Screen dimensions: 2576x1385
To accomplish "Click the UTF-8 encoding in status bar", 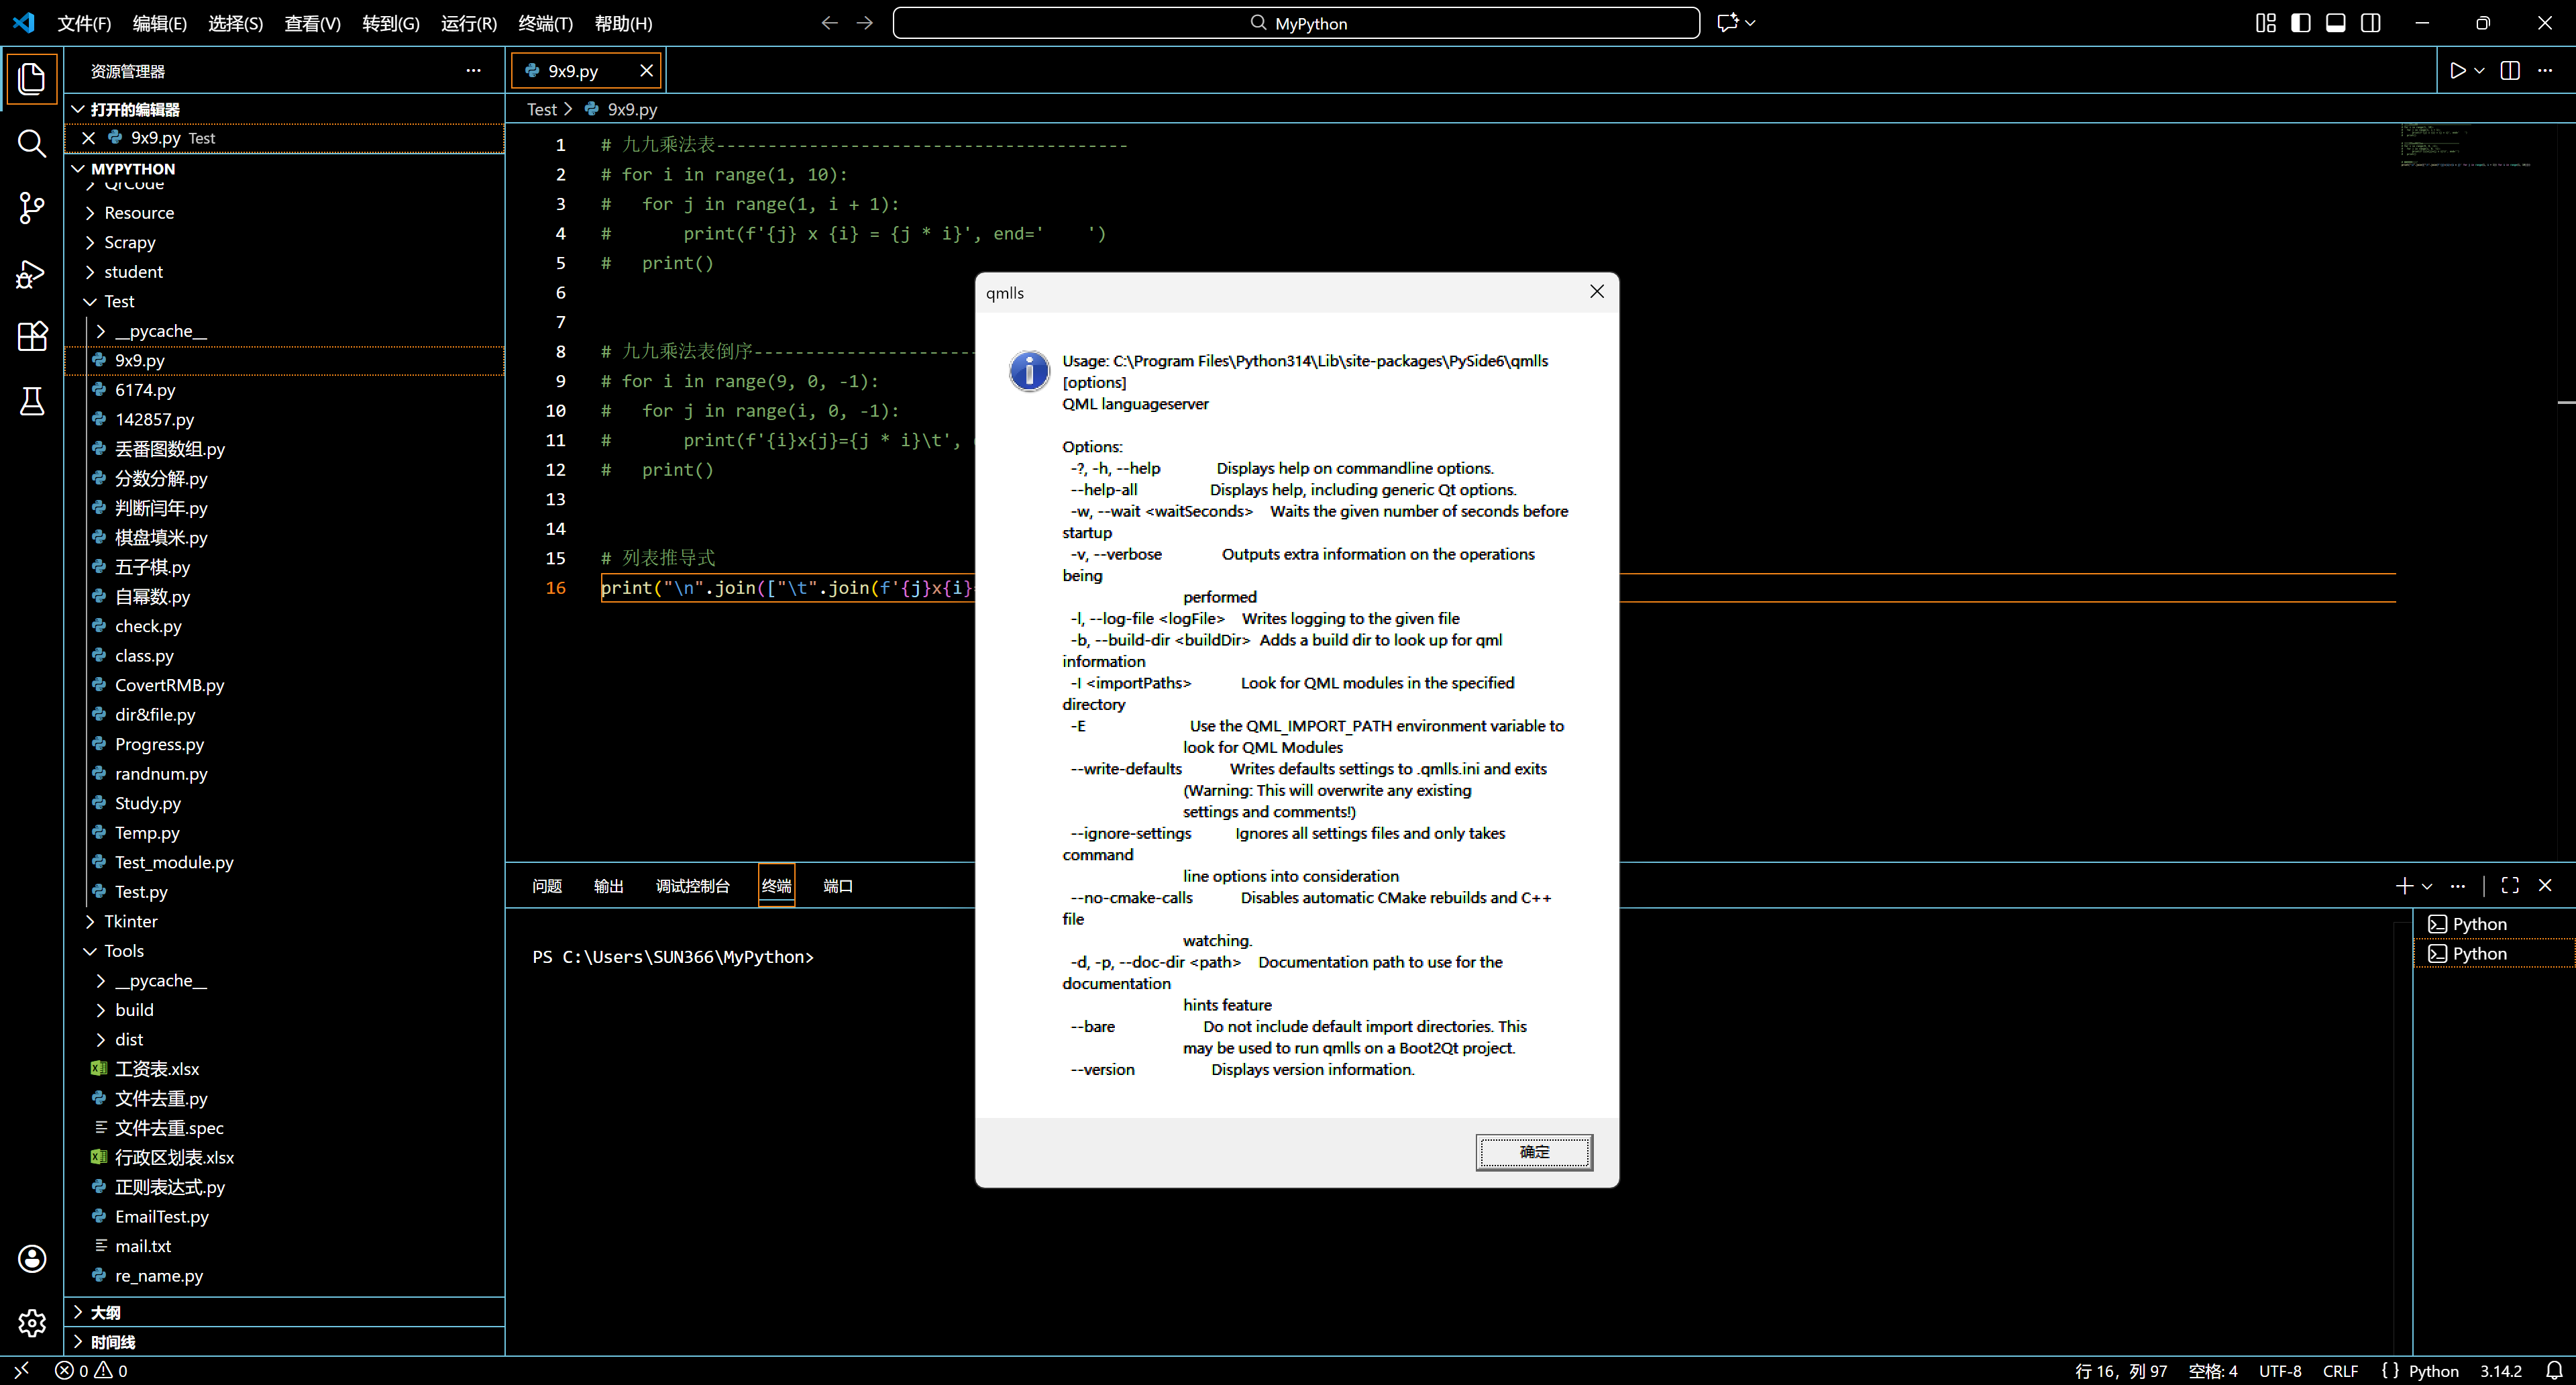I will [2279, 1370].
